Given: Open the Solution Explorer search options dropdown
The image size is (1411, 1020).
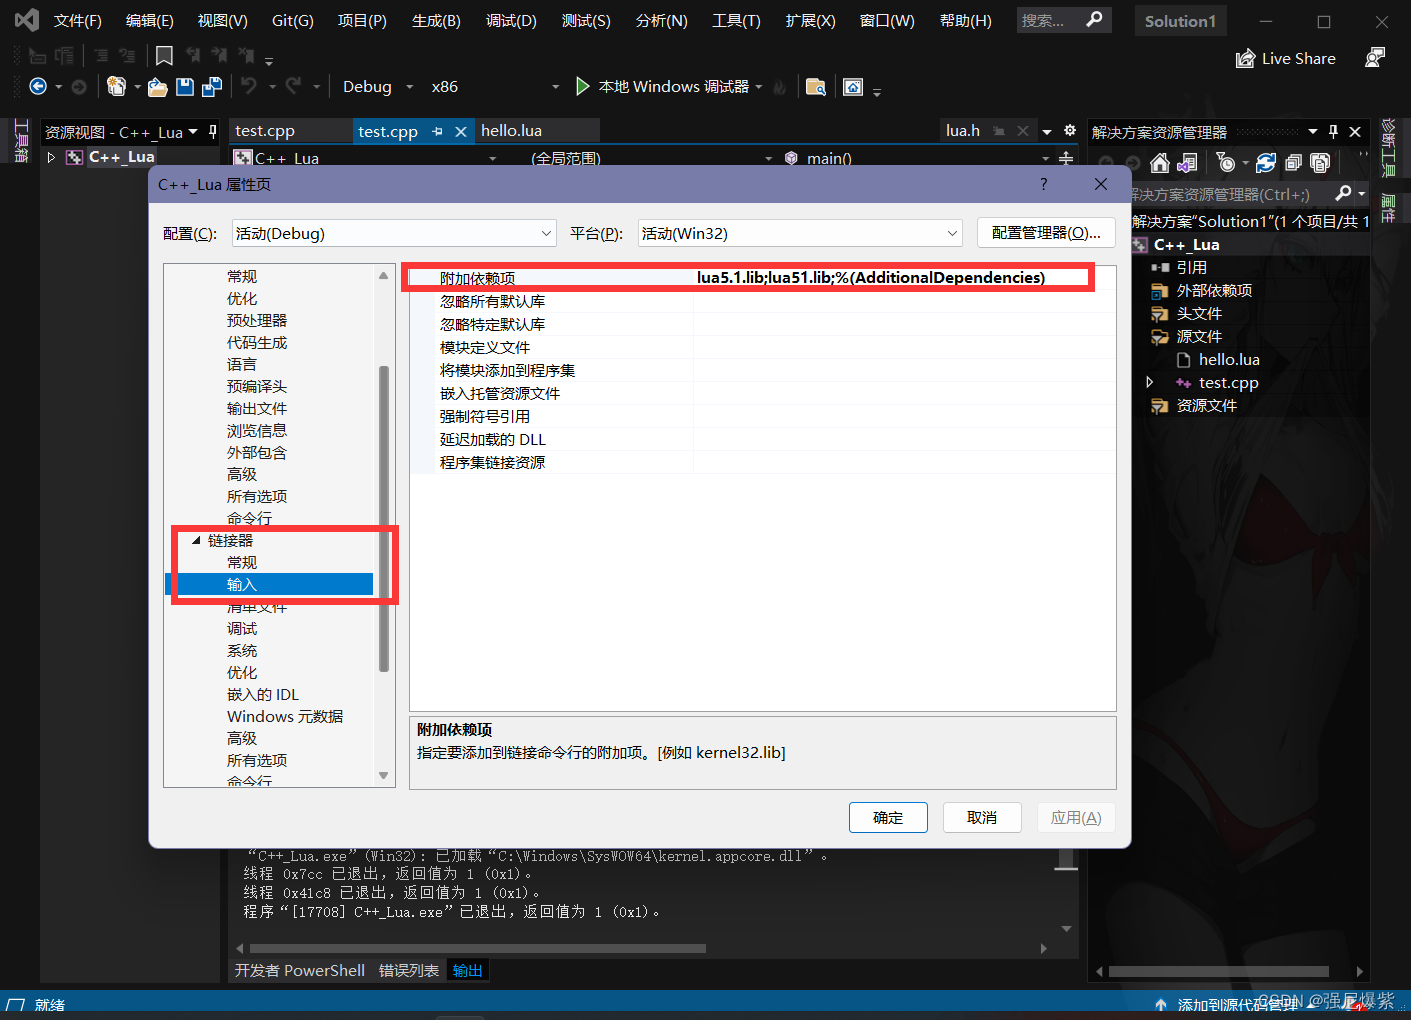Looking at the screenshot, I should click(1362, 194).
